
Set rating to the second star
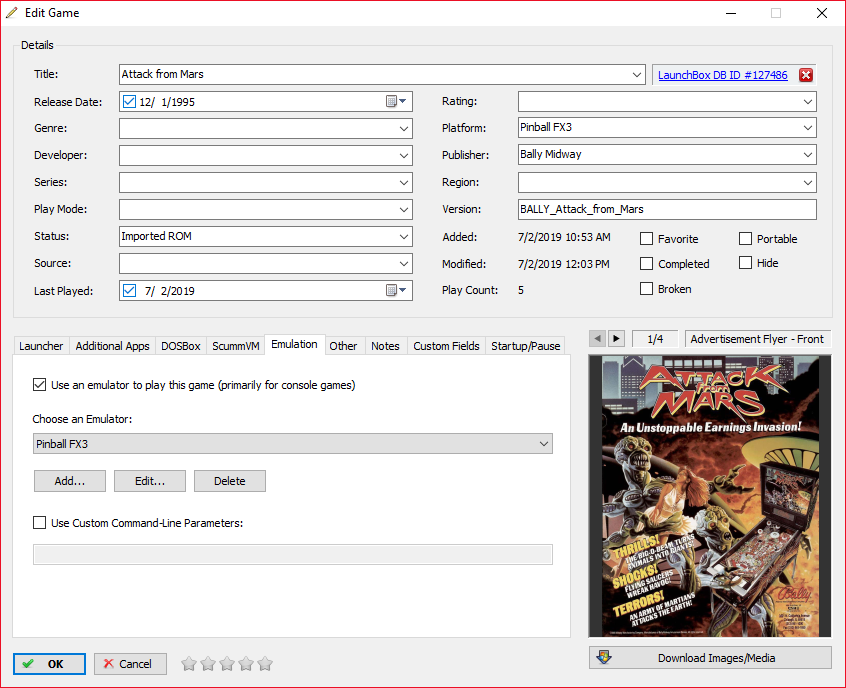click(x=208, y=664)
